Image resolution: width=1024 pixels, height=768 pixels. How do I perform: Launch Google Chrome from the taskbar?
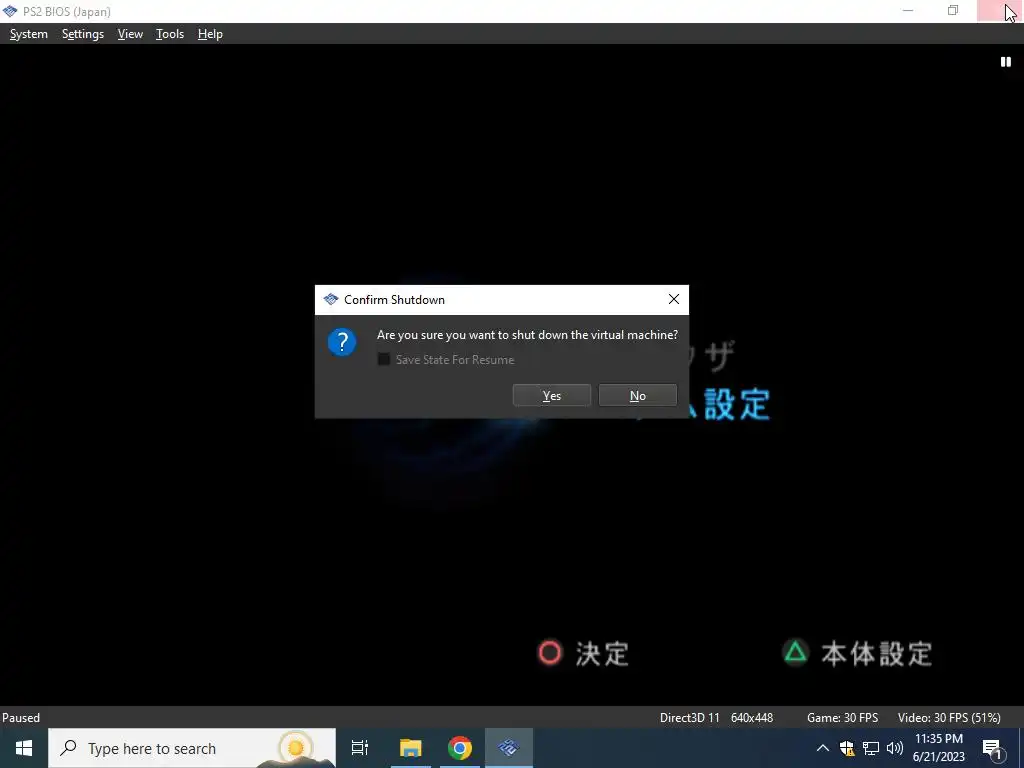460,748
